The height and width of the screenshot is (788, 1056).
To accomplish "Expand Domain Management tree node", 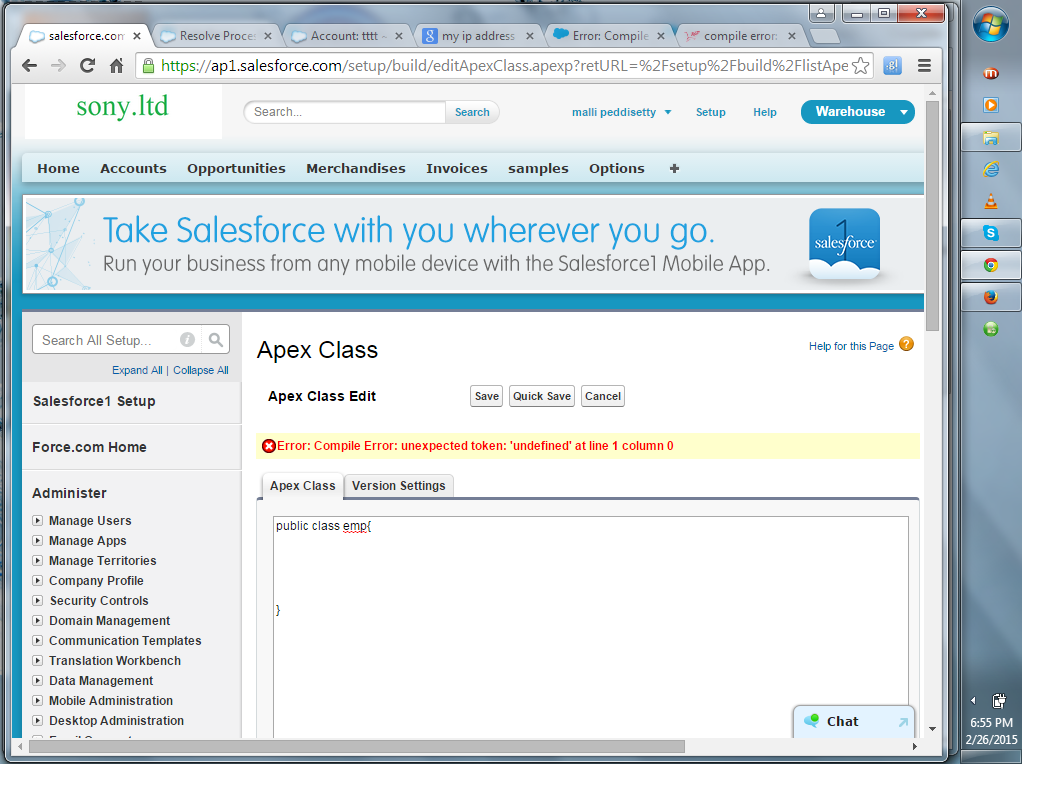I will coord(38,620).
